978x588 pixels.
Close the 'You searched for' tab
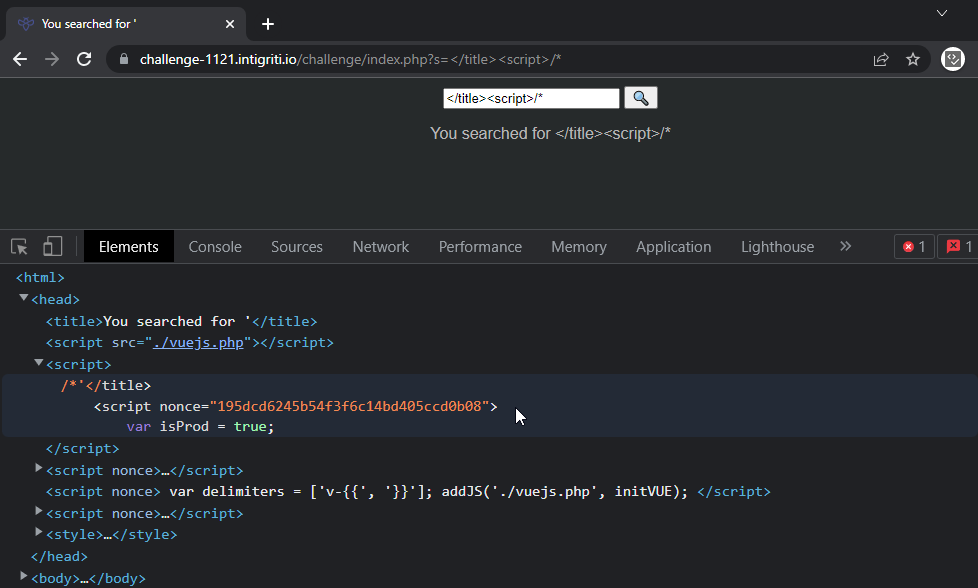(x=230, y=24)
